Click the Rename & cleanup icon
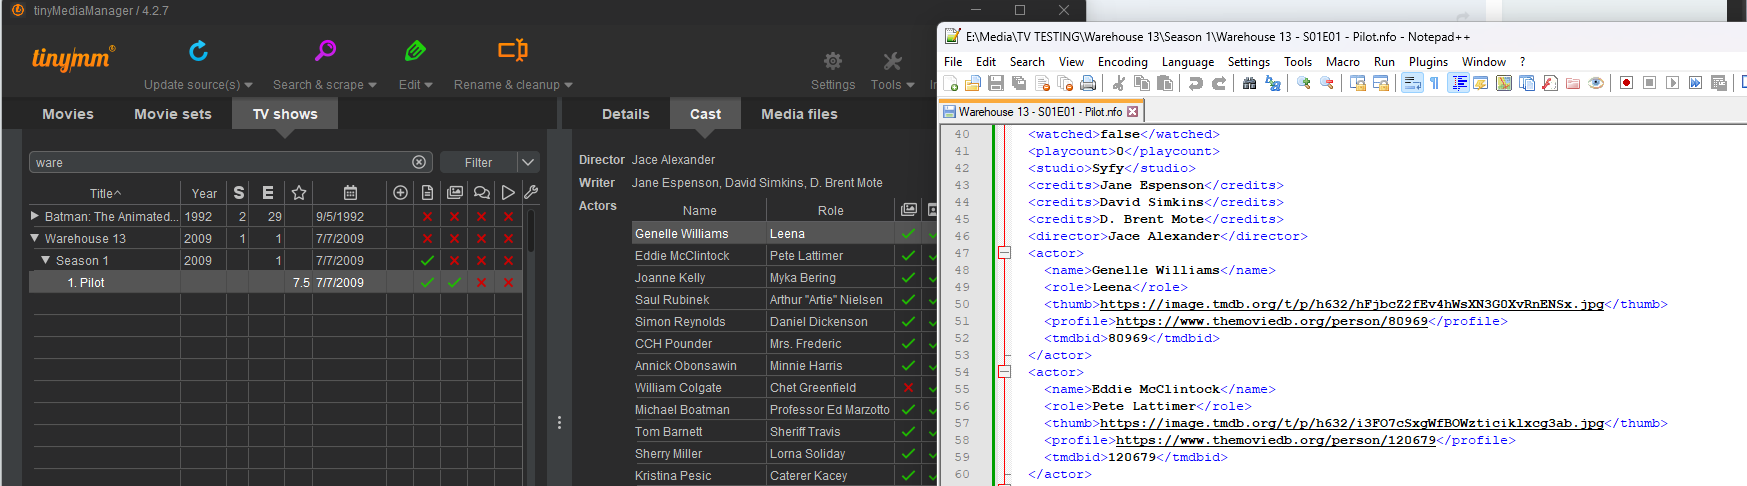 [512, 51]
